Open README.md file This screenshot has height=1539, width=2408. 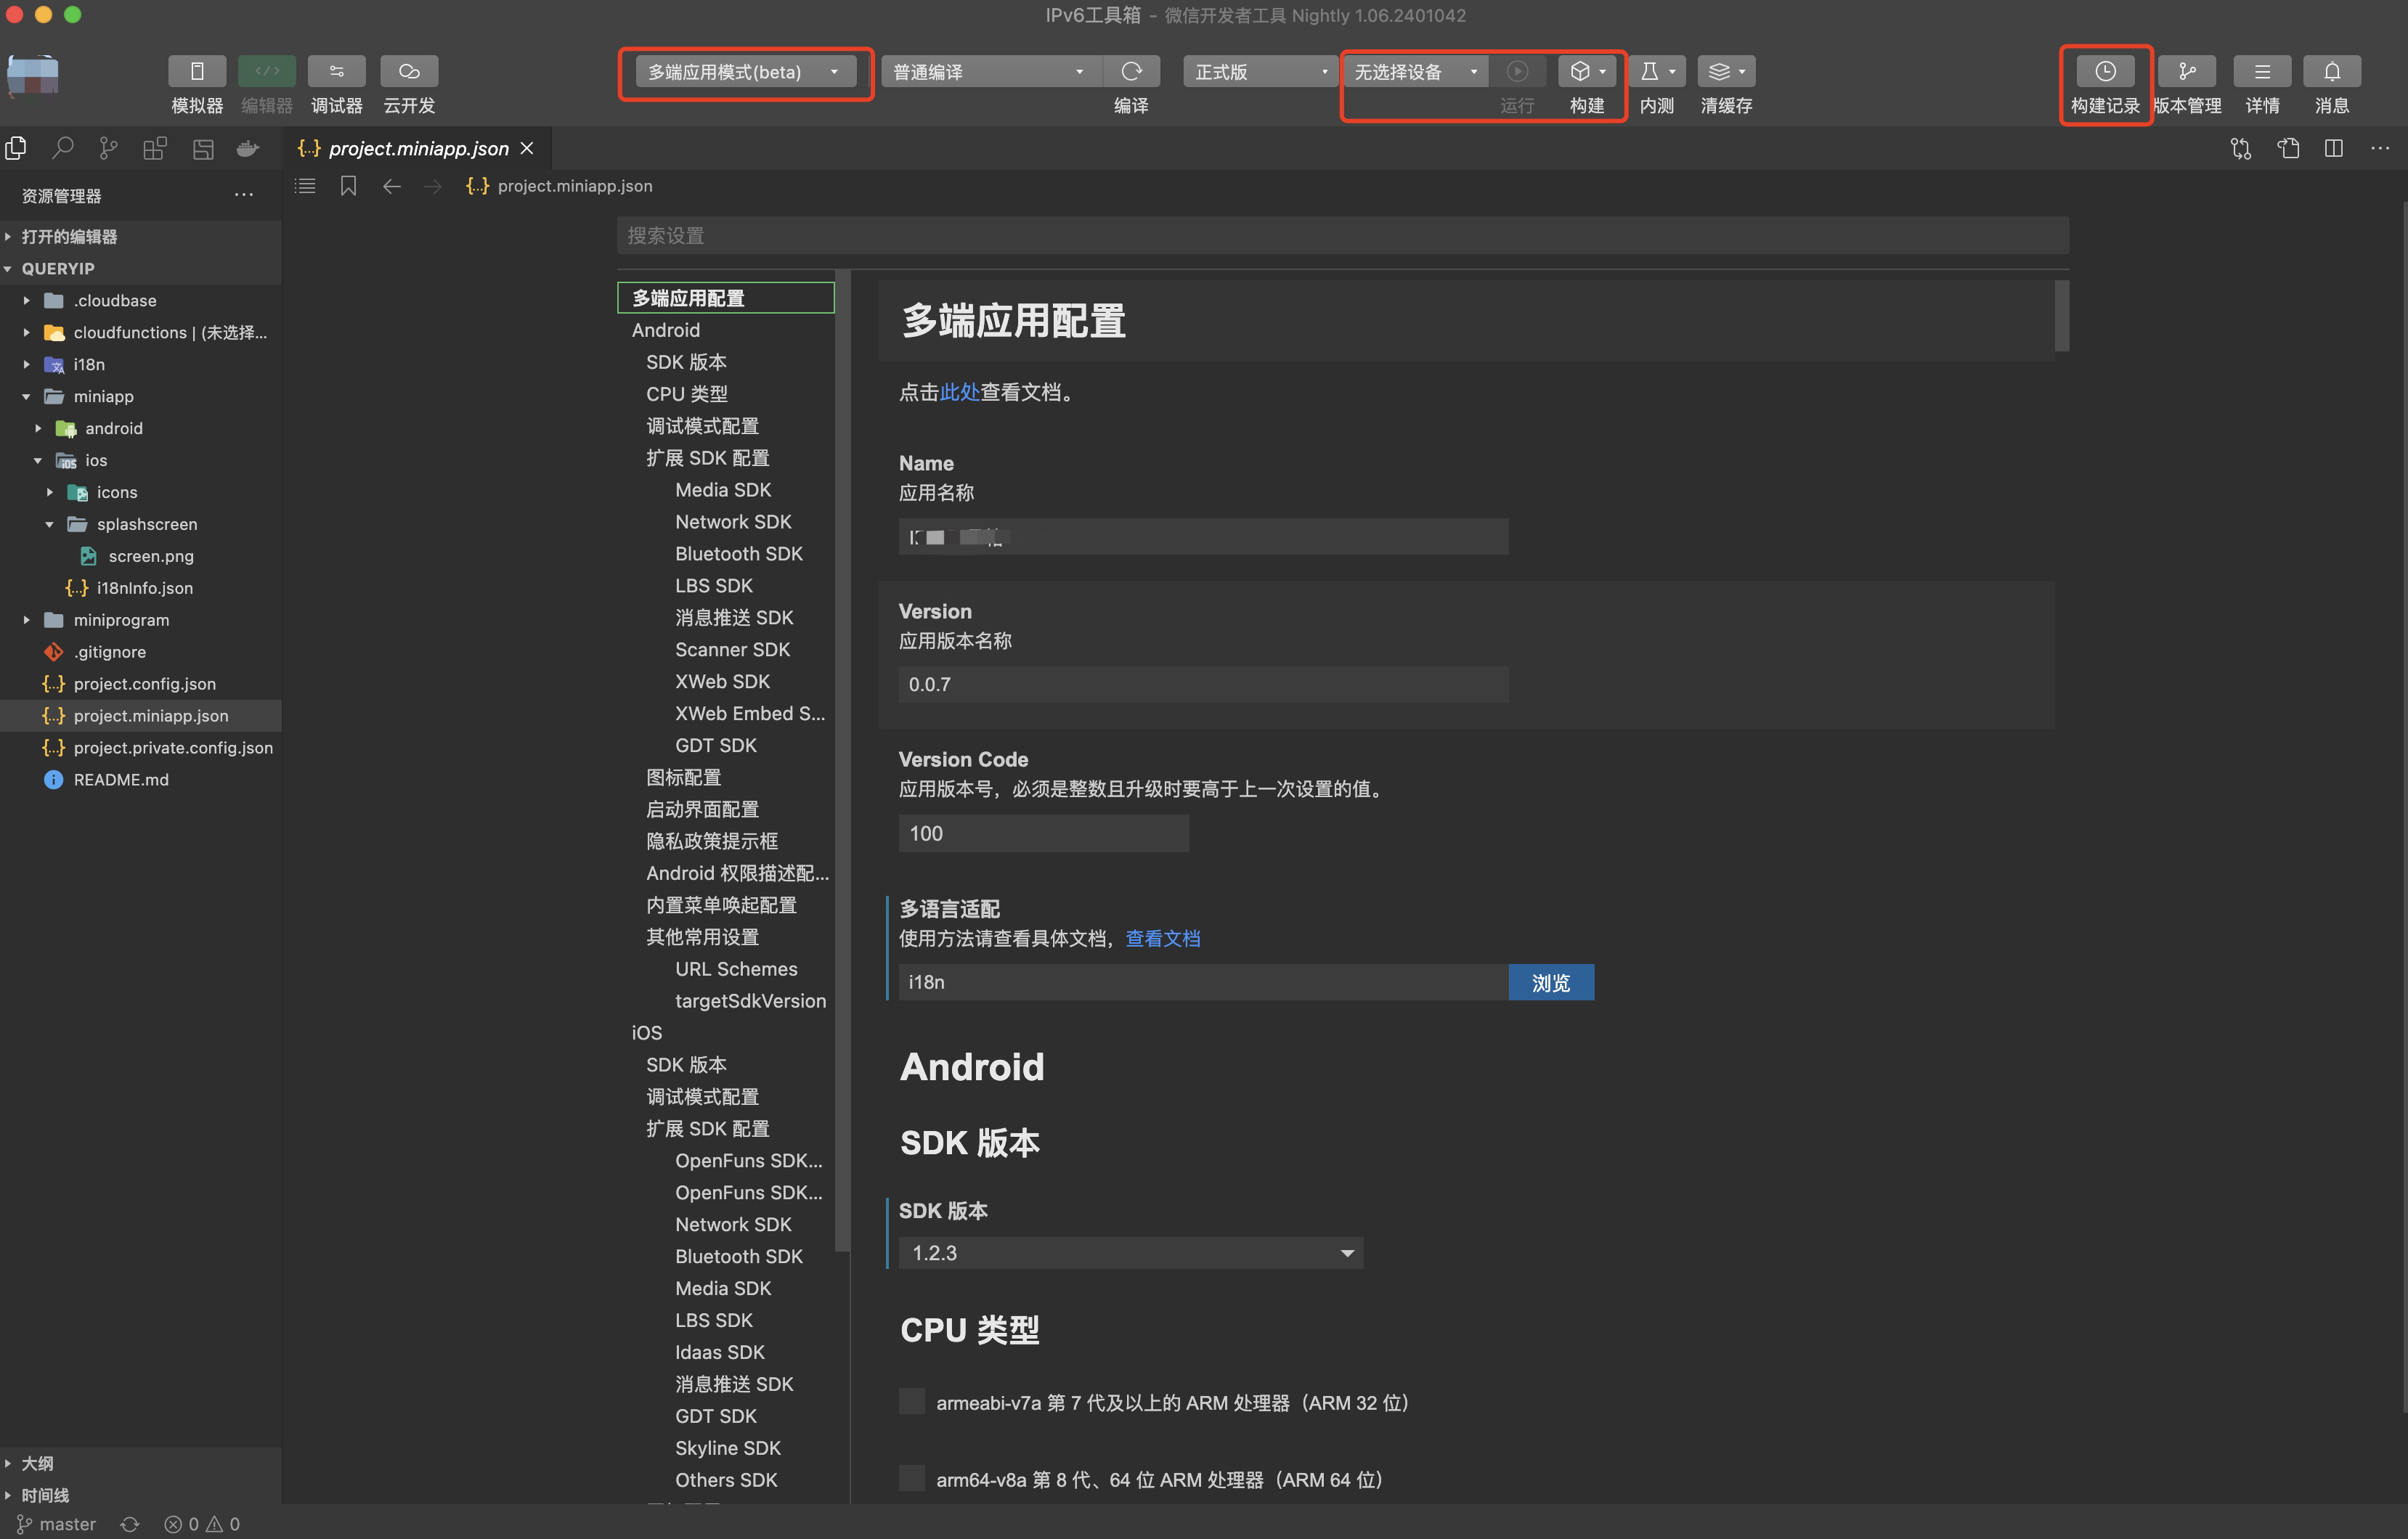point(140,780)
